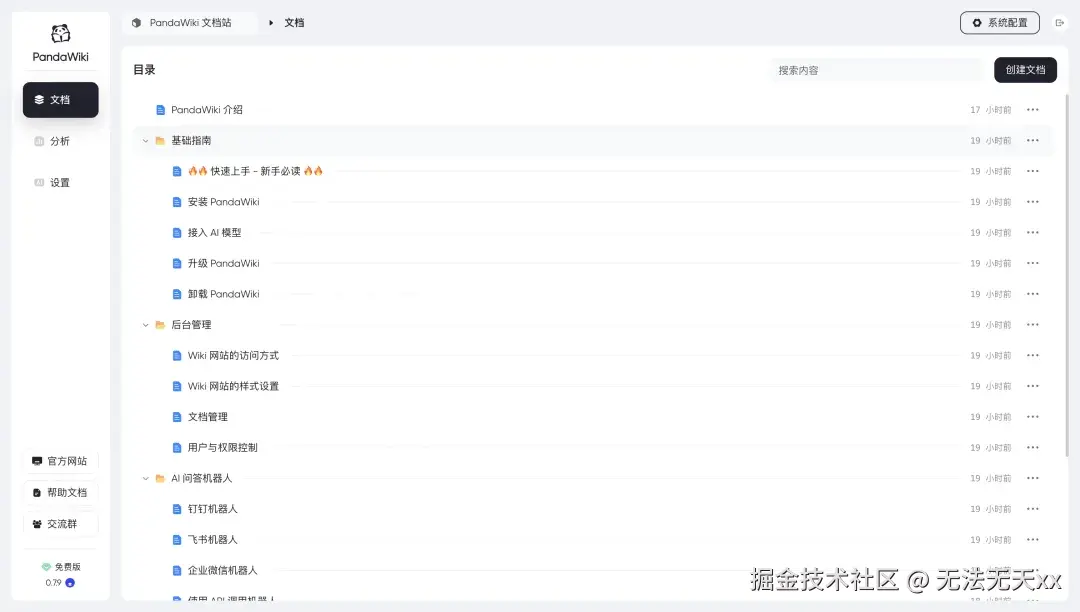This screenshot has height=612, width=1080.
Task: Open more options for 飞书机器人
Action: [1032, 540]
